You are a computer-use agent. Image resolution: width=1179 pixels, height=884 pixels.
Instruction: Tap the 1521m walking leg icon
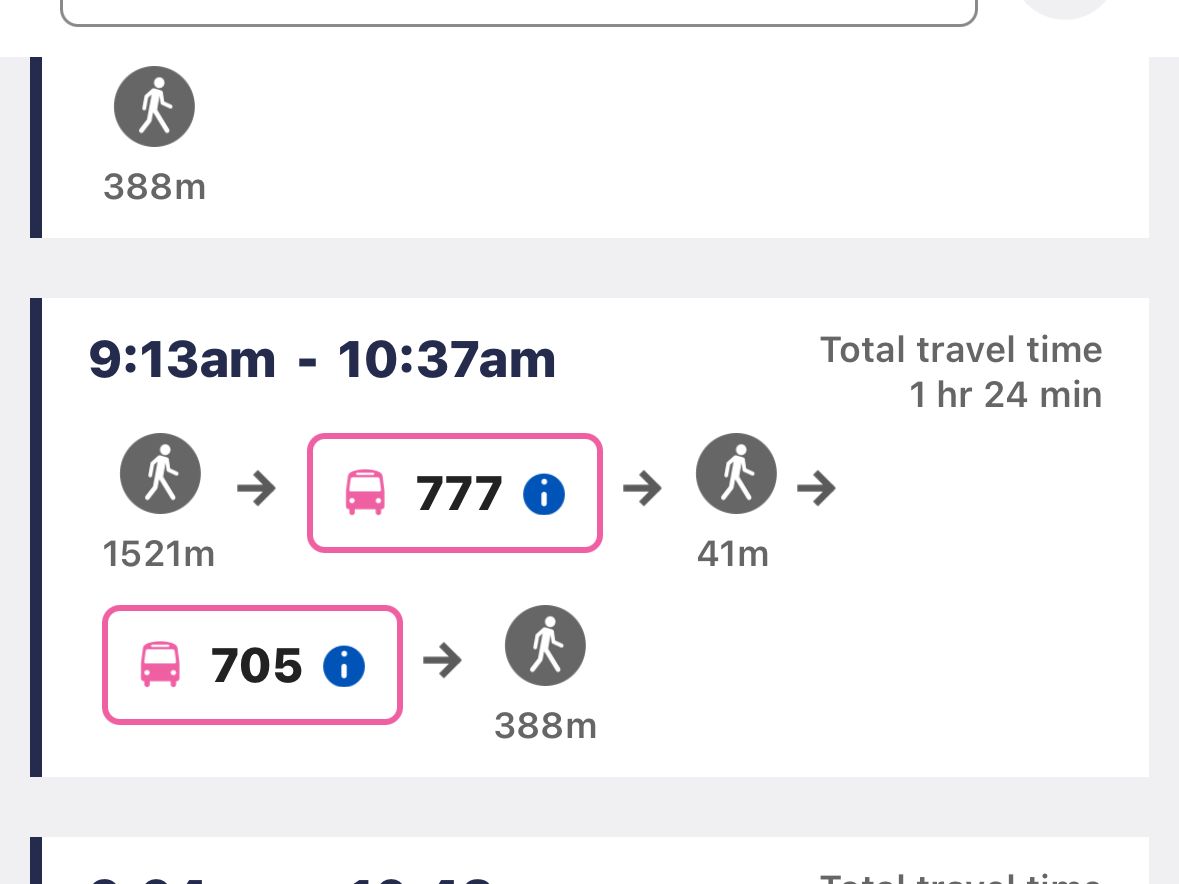tap(160, 474)
